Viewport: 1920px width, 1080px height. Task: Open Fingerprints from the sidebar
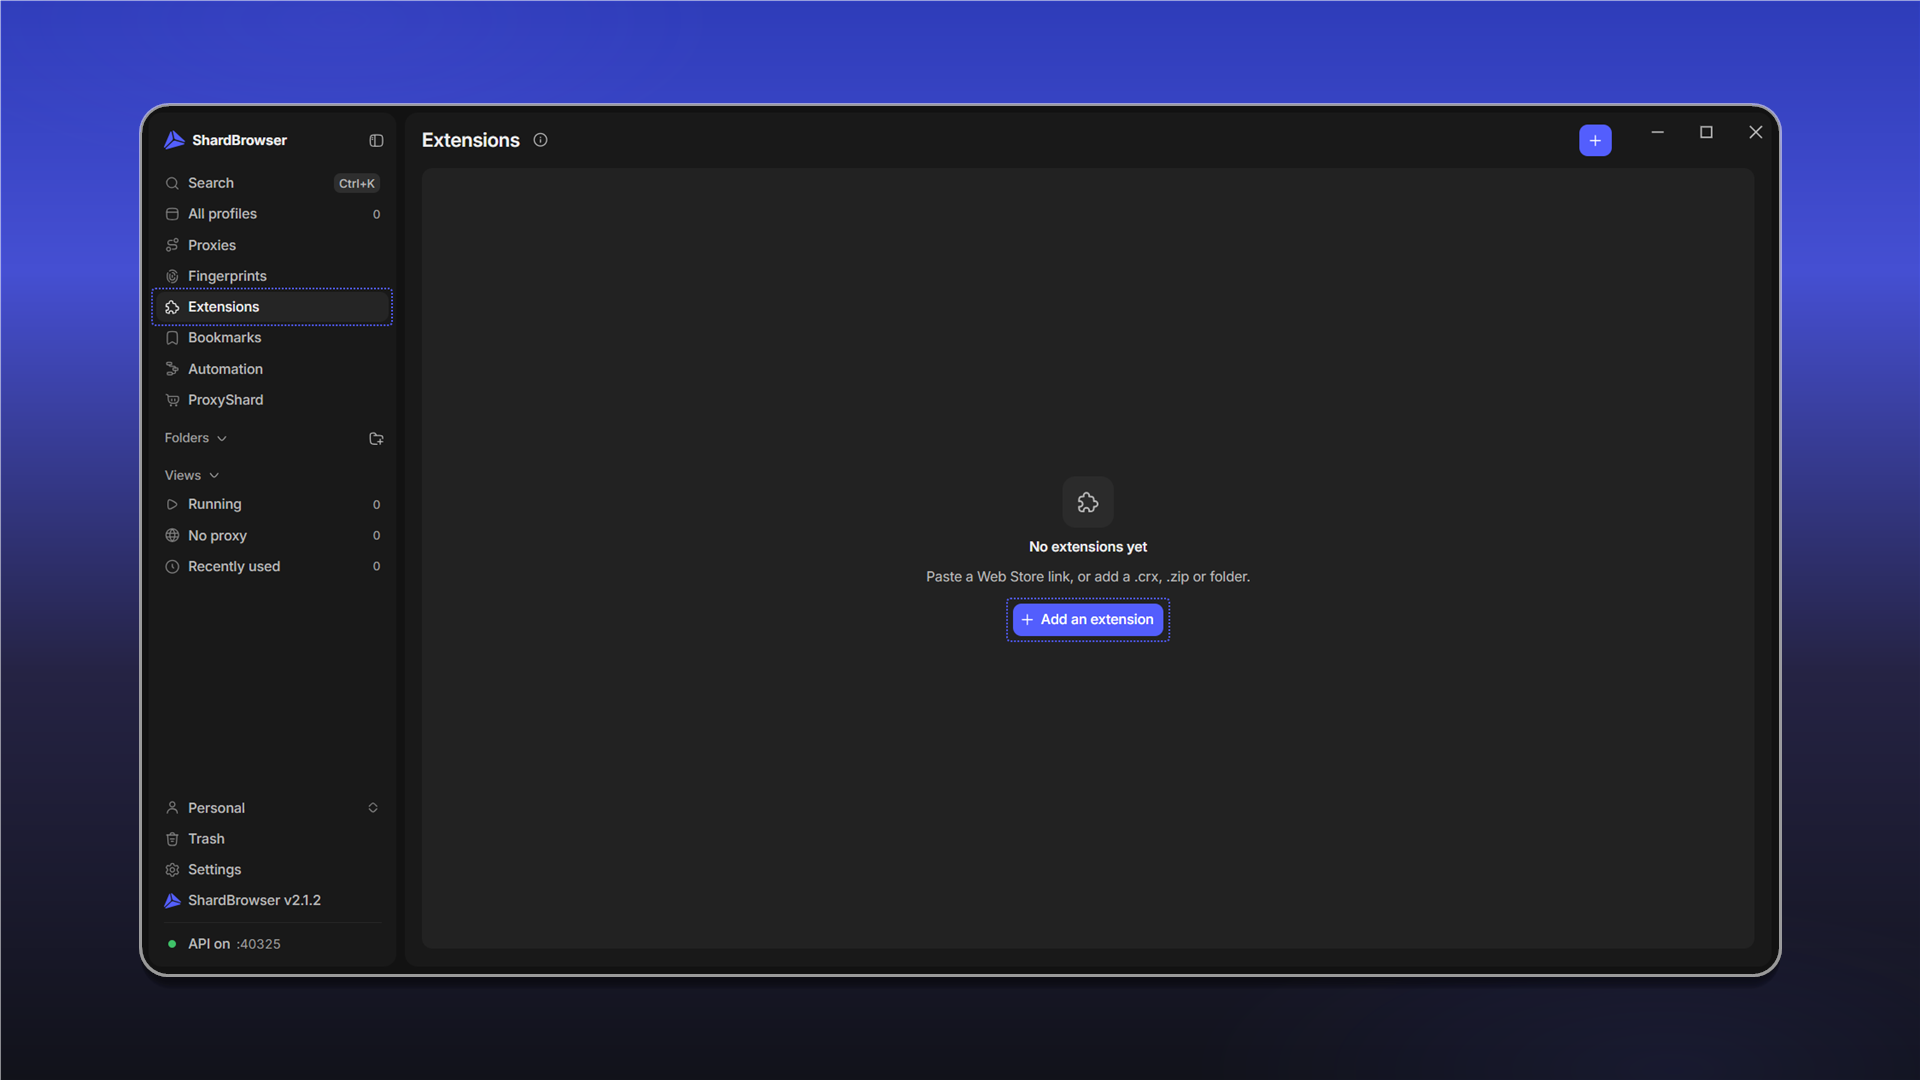(271, 276)
